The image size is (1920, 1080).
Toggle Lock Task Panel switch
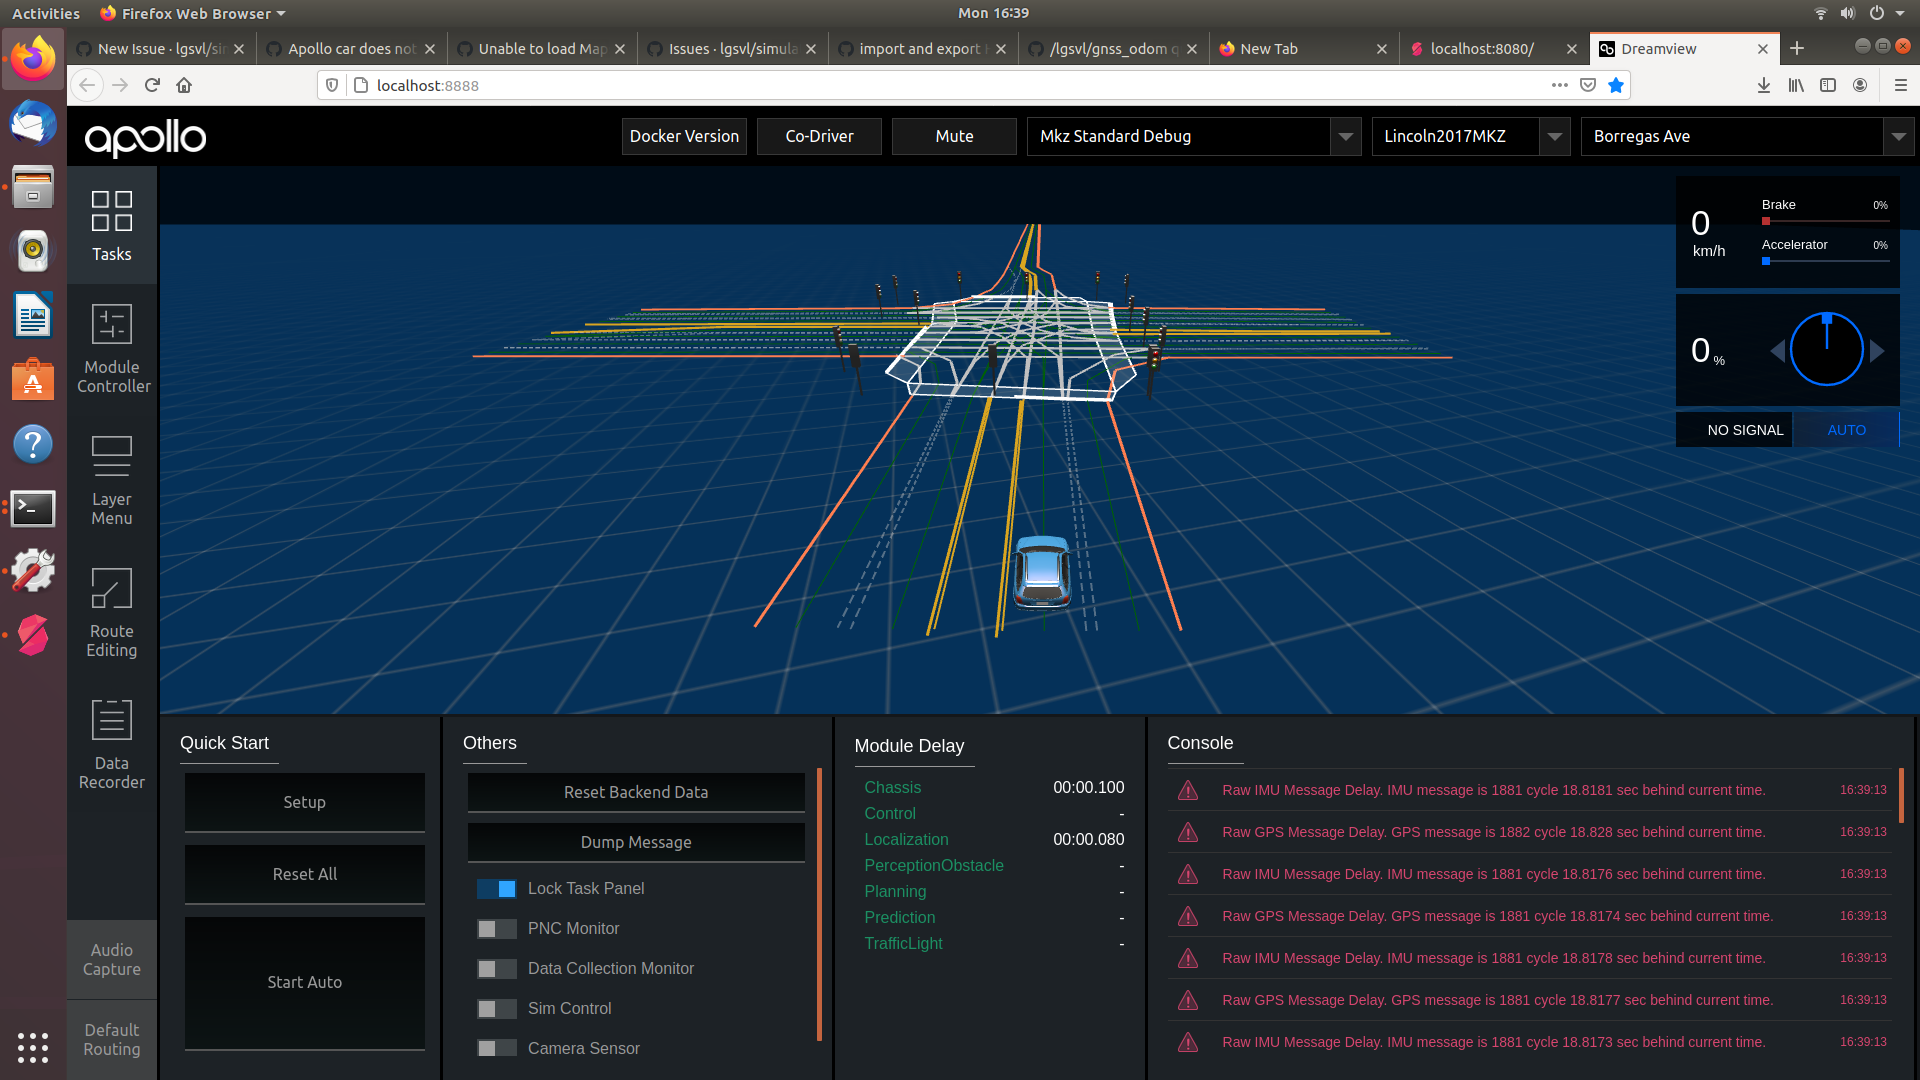[497, 889]
